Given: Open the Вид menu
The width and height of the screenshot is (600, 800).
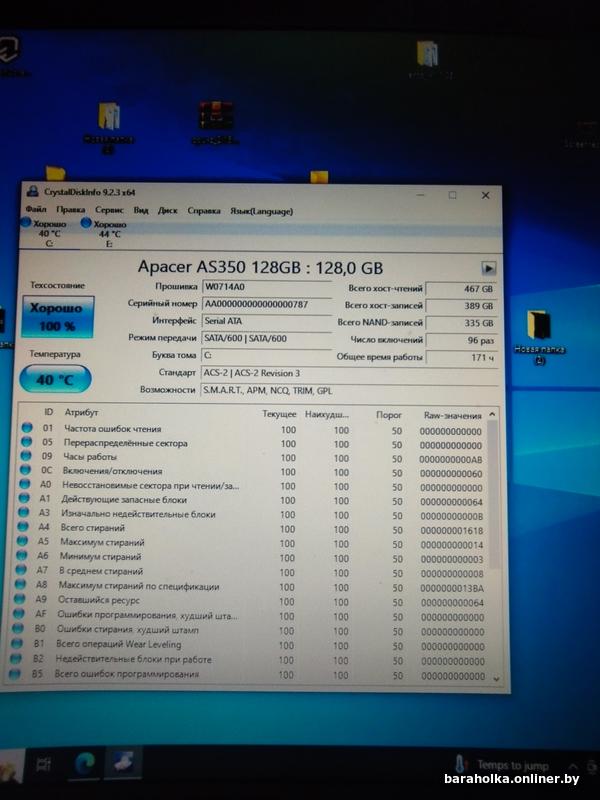Looking at the screenshot, I should pyautogui.click(x=141, y=210).
